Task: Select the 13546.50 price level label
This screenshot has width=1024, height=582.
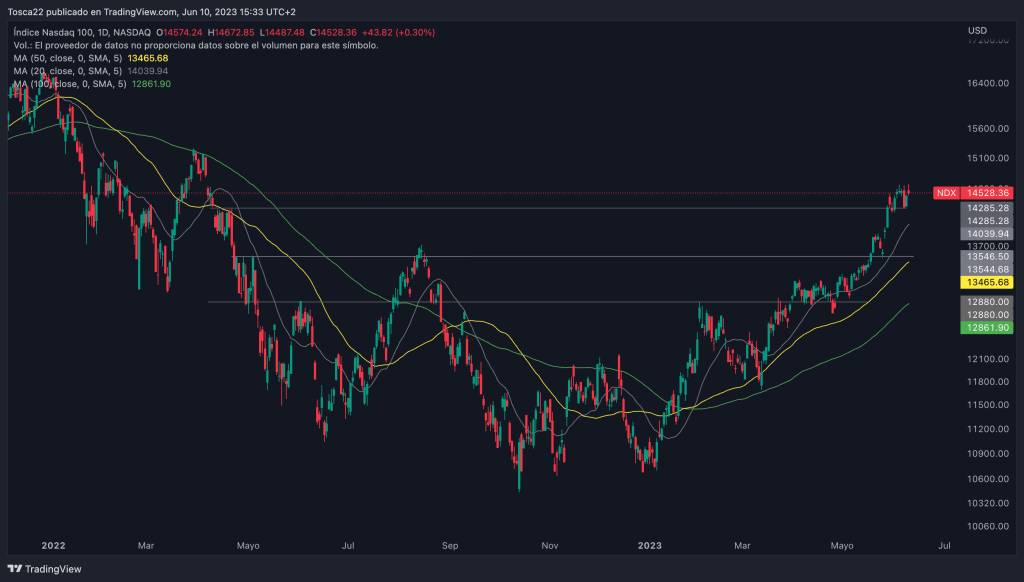Action: tap(986, 257)
